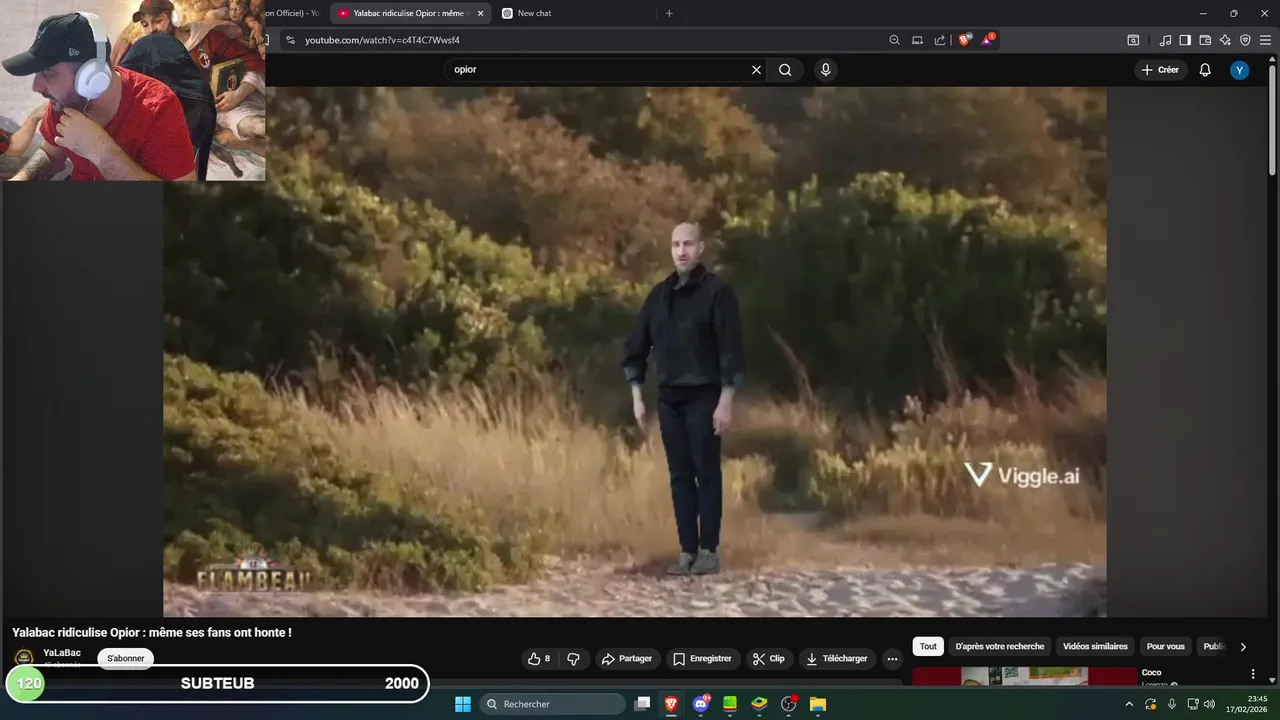This screenshot has height=720, width=1280.
Task: Open the YouTube account avatar menu
Action: (1240, 70)
